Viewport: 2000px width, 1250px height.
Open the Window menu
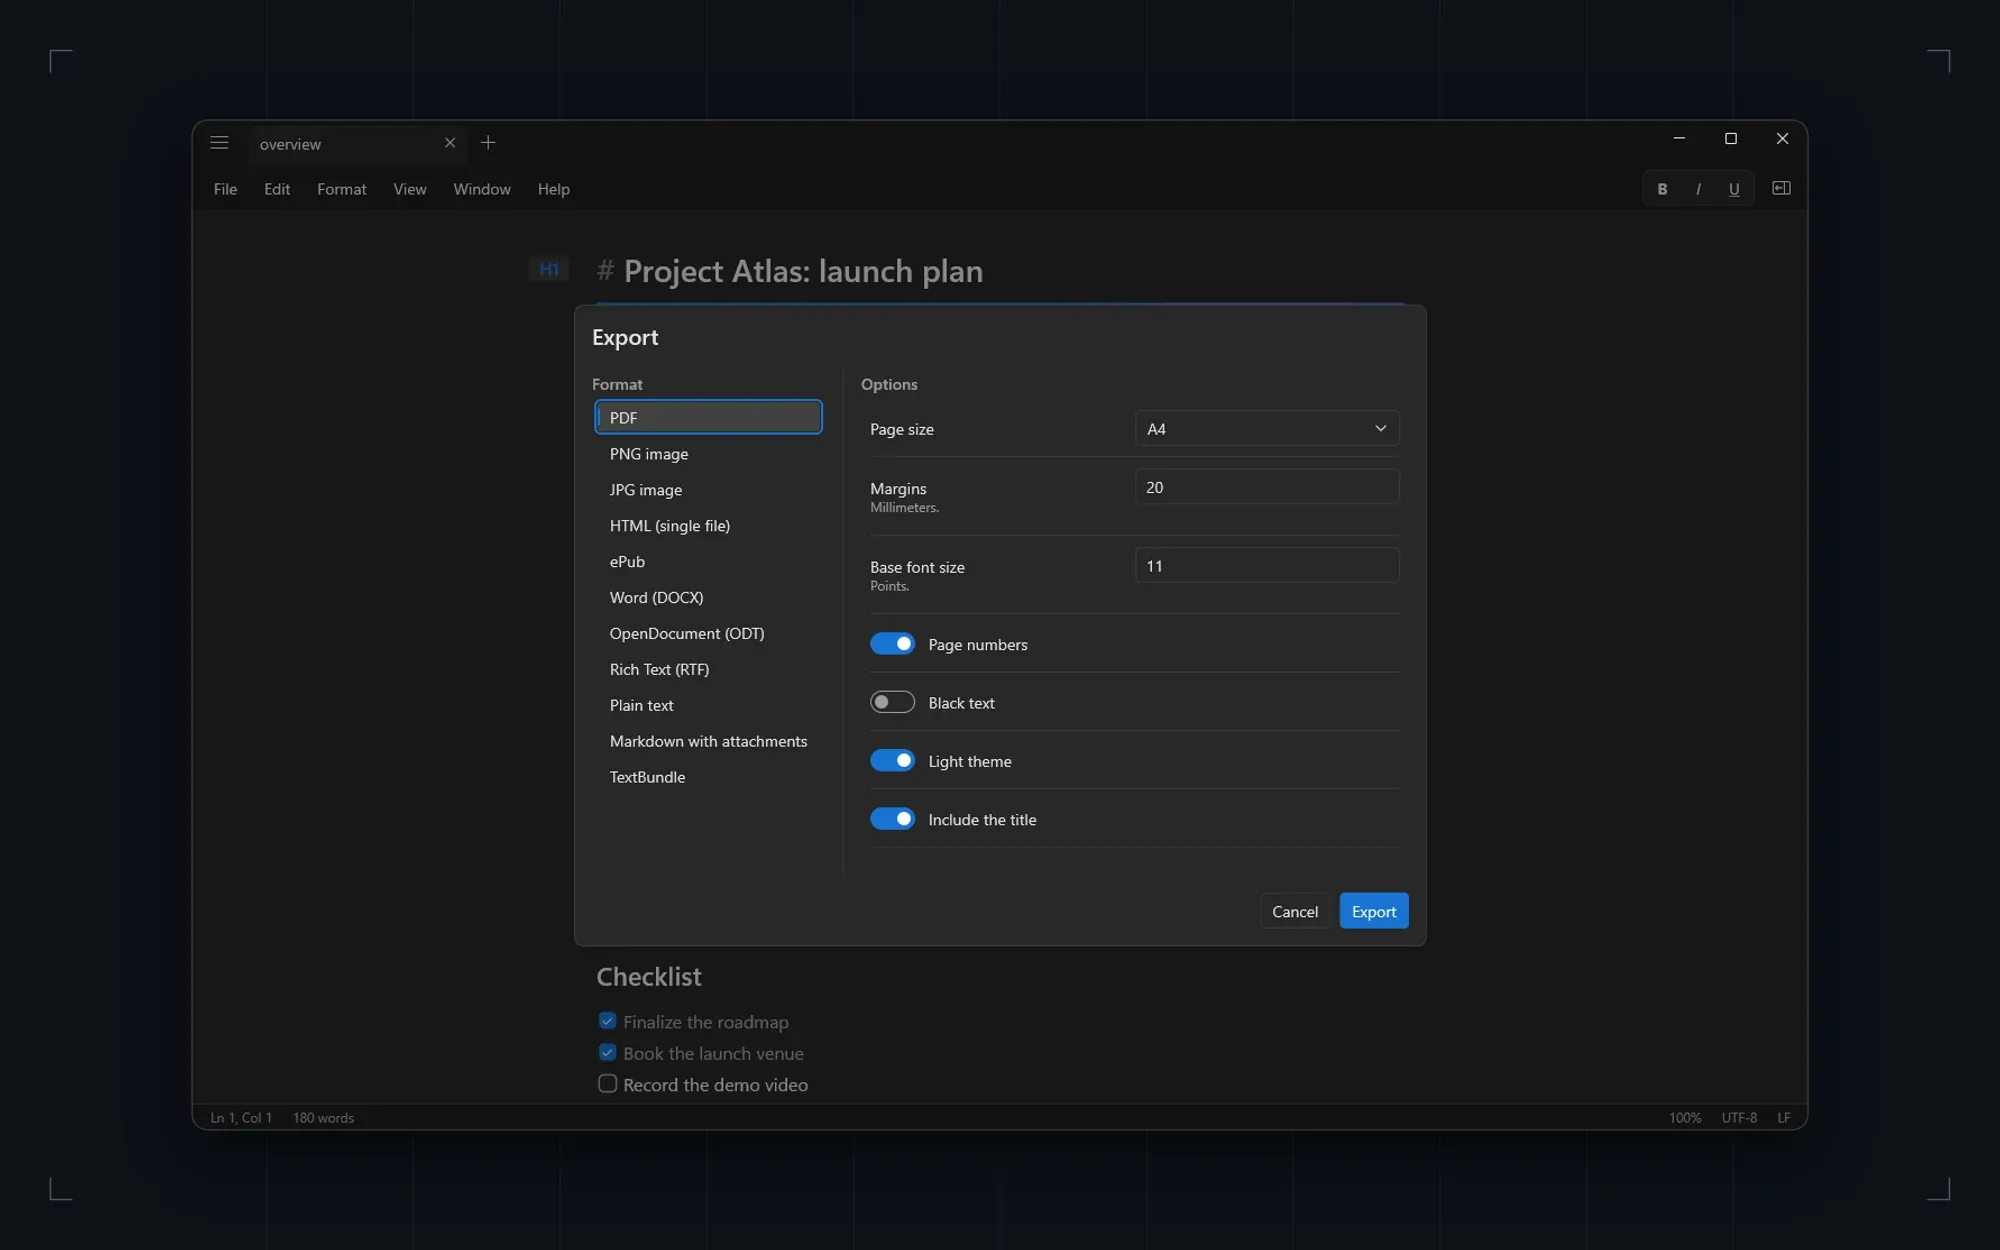(x=482, y=189)
